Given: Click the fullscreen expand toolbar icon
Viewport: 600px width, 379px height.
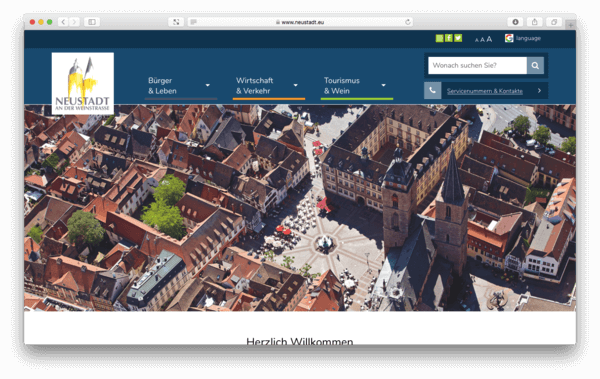Looking at the screenshot, I should pyautogui.click(x=176, y=22).
